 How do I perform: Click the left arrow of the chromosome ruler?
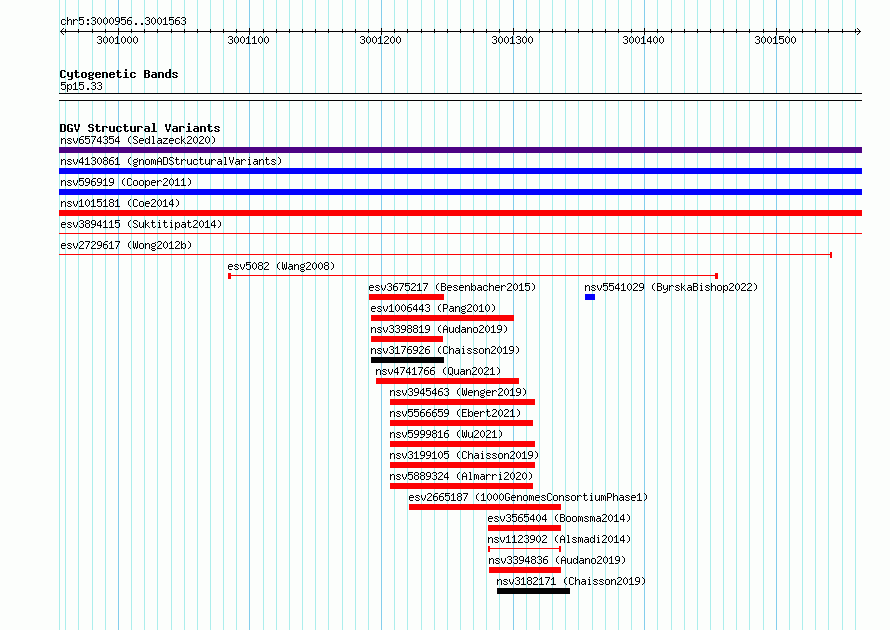click(x=62, y=31)
